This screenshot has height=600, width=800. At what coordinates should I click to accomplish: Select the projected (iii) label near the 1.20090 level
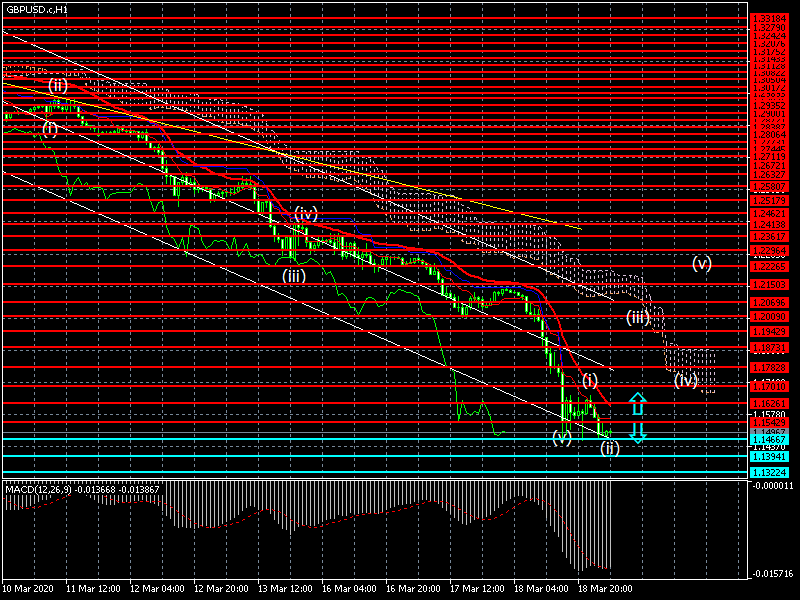[x=638, y=317]
